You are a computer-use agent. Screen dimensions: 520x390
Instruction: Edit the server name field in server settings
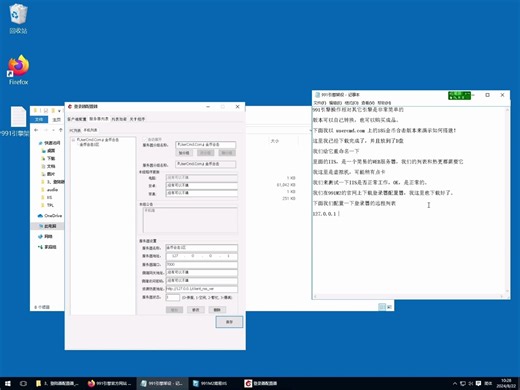[202, 248]
